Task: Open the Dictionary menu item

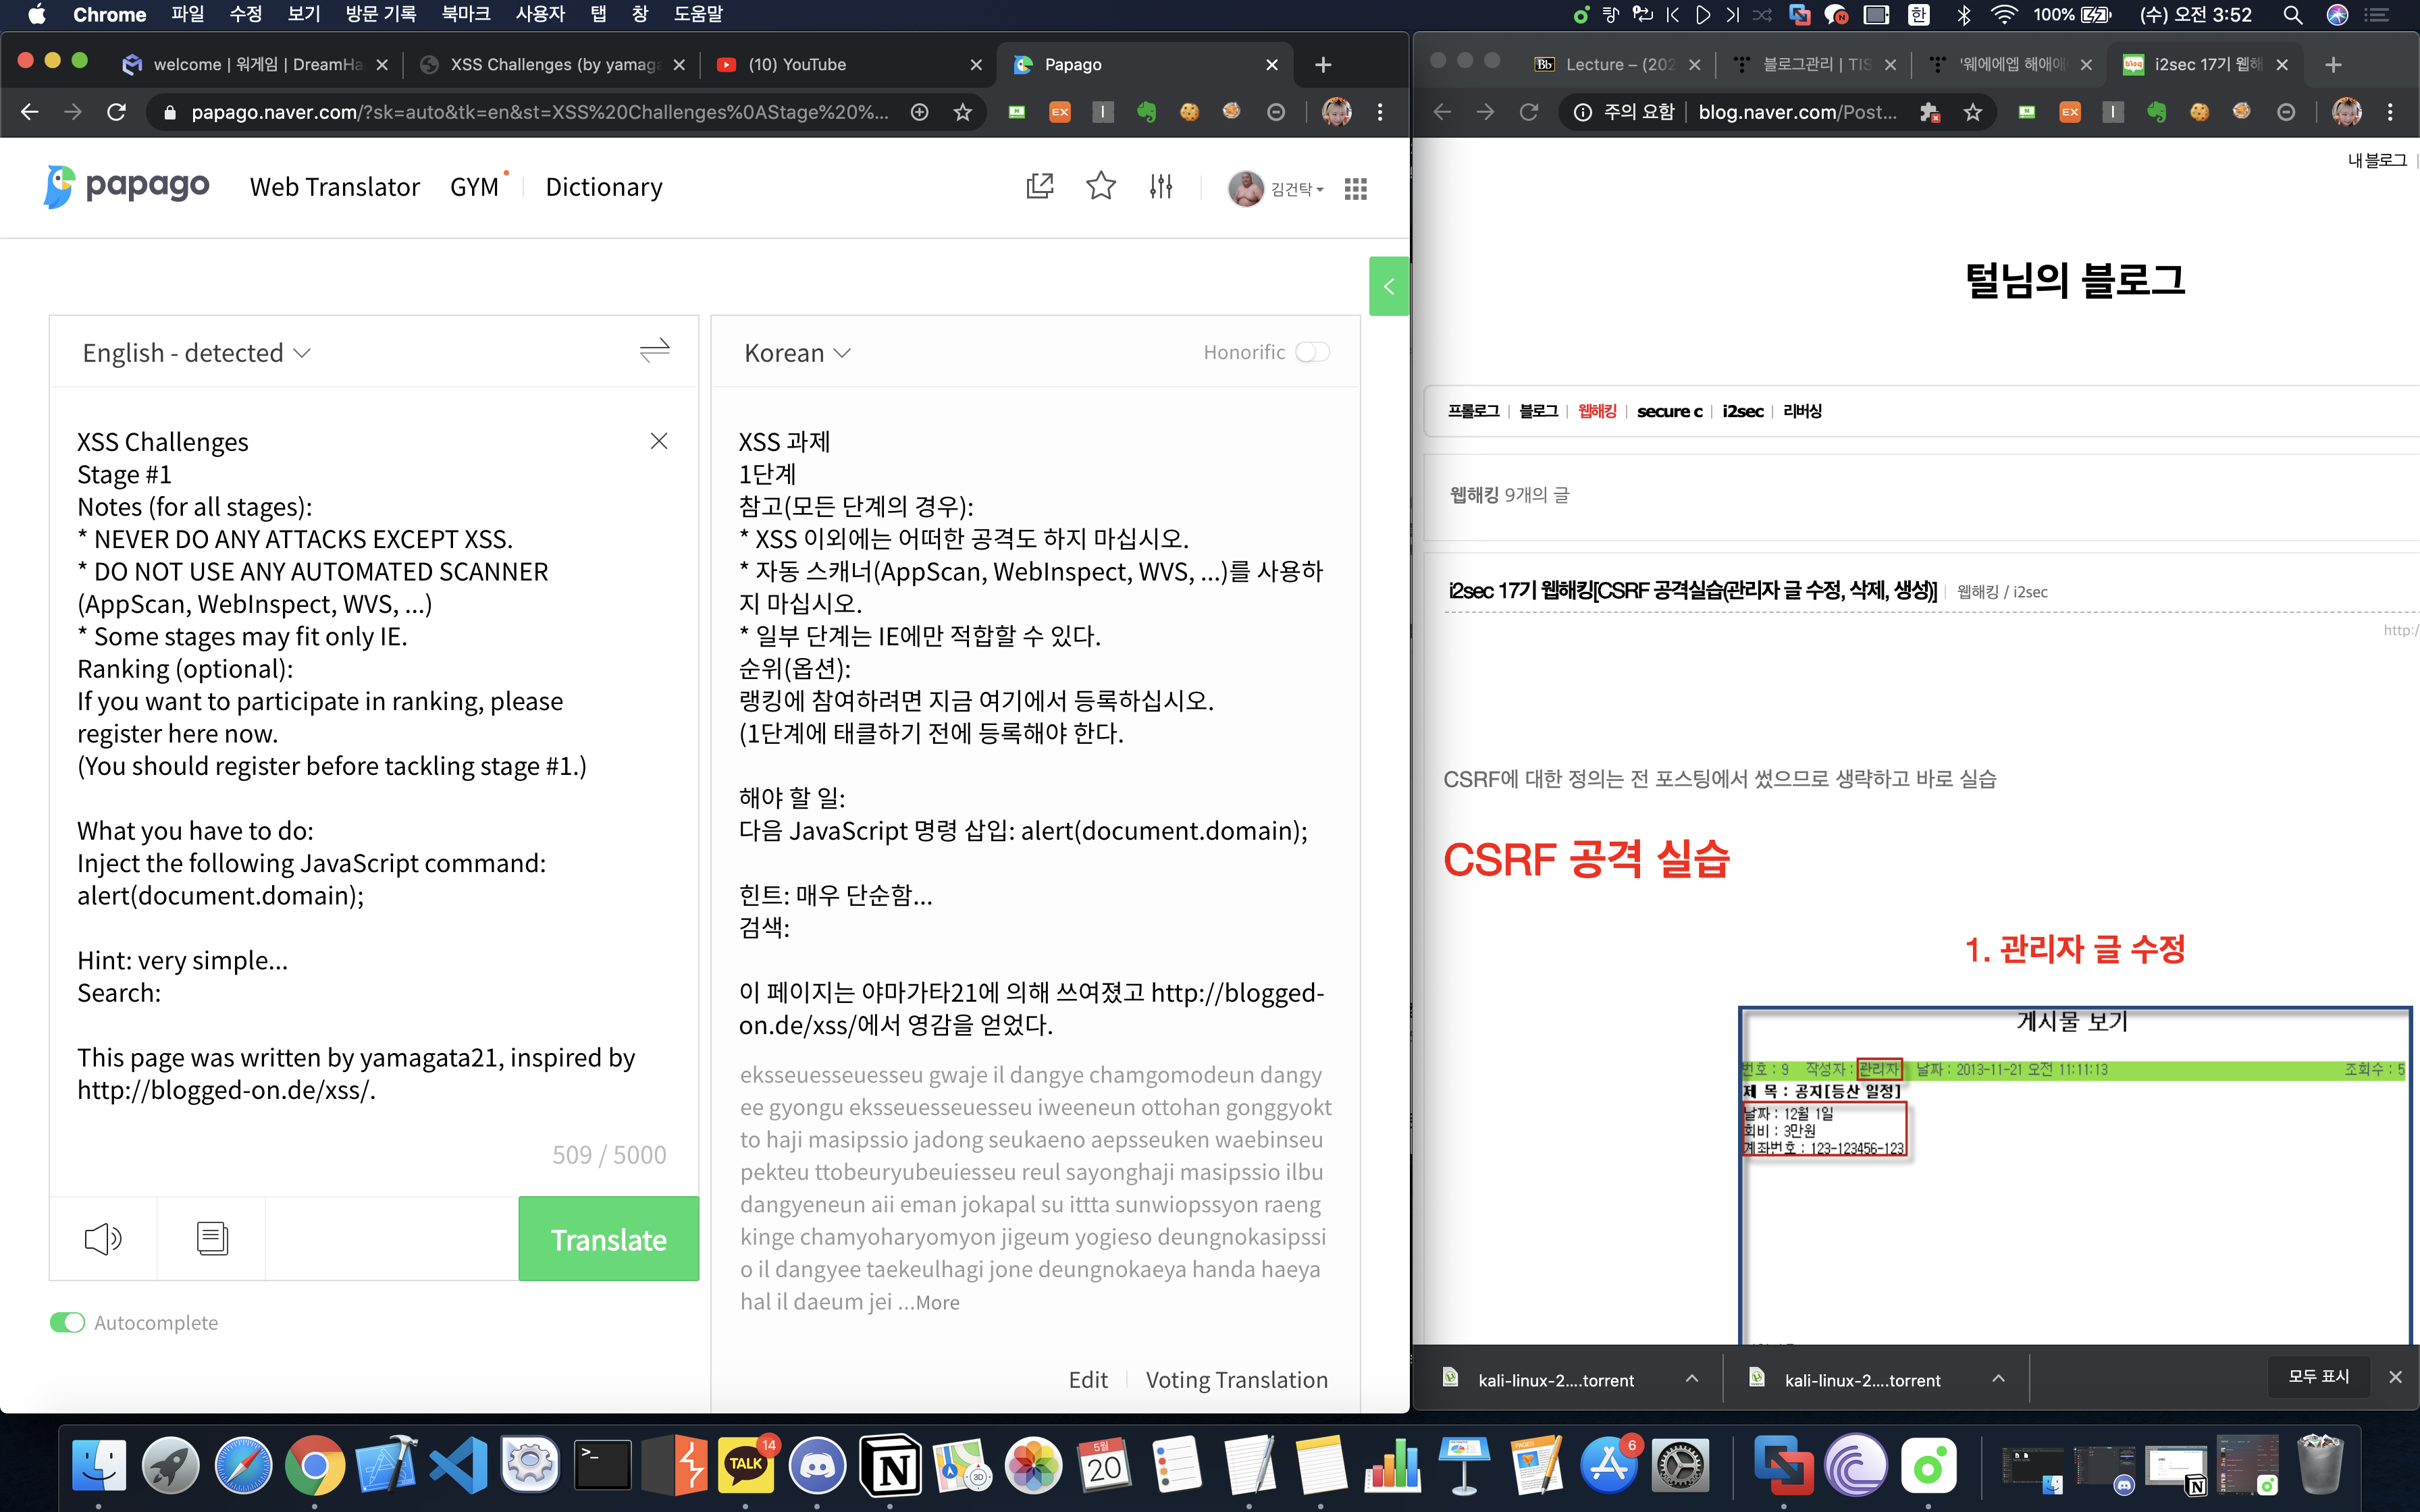Action: click(603, 187)
